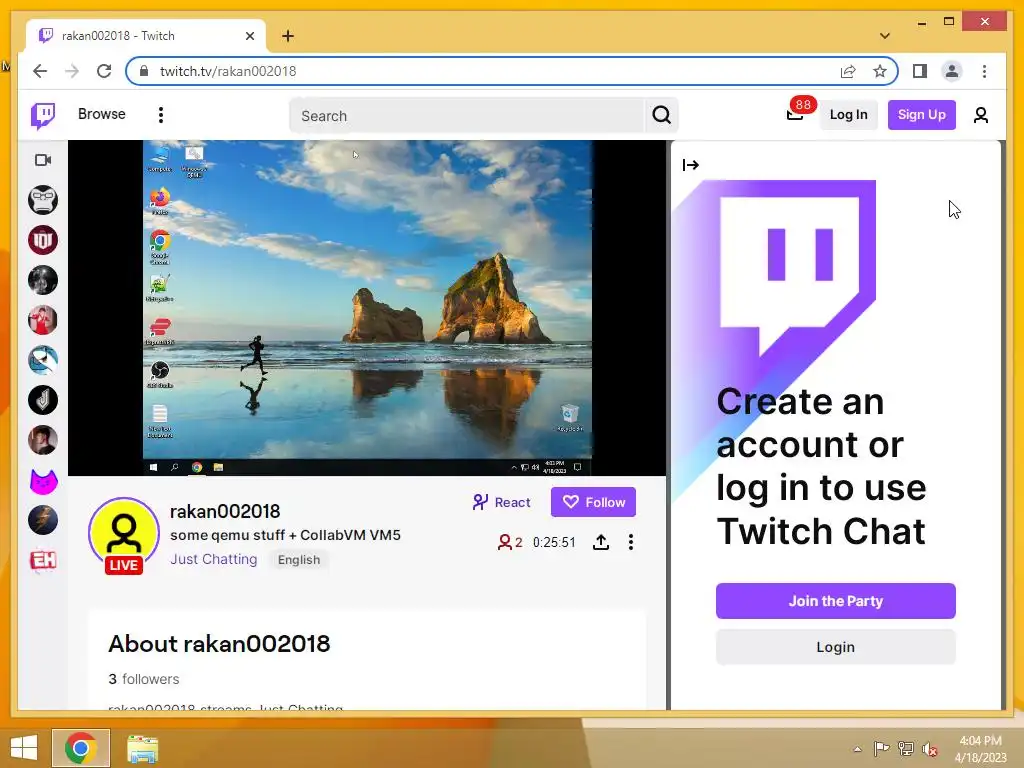Open the purple cat channel avatar
This screenshot has width=1024, height=768.
pyautogui.click(x=43, y=481)
